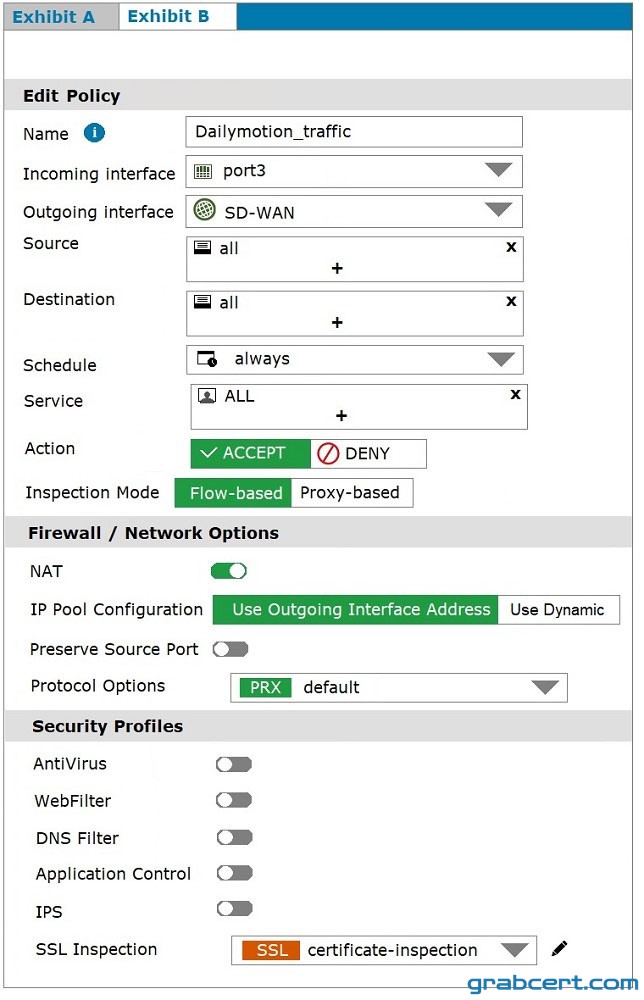The image size is (644, 1000).
Task: Enable the Application Control toggle
Action: (235, 872)
